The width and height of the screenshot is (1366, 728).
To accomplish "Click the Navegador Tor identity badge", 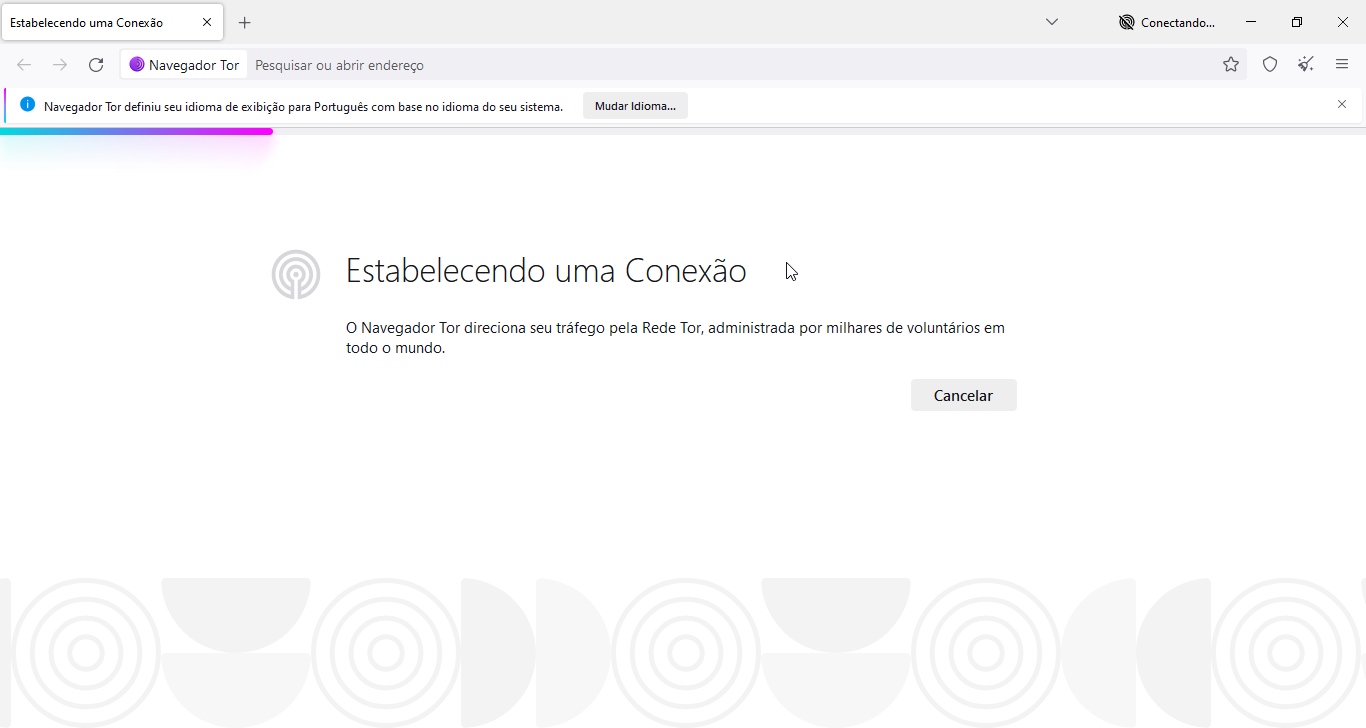I will [x=184, y=65].
